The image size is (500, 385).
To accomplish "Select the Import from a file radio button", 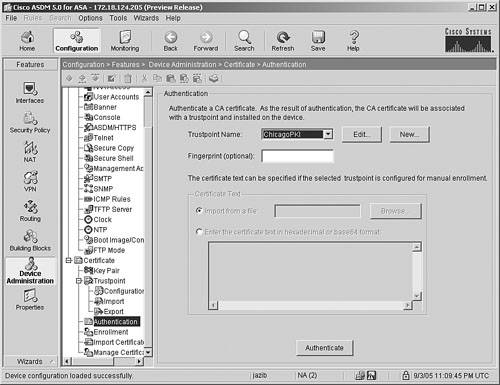I will (x=199, y=211).
